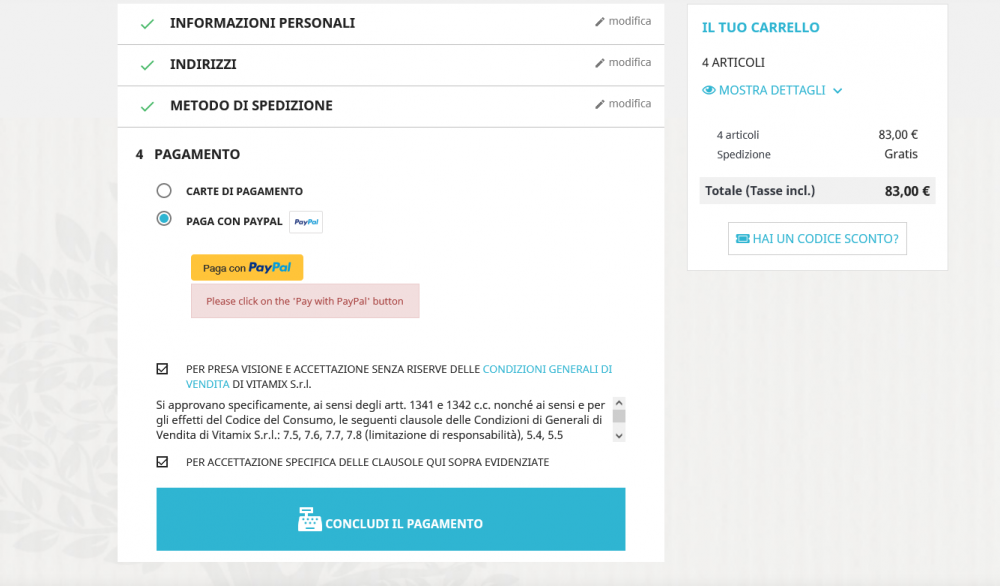Click the eye icon next to Mostra Dettagli
Image resolution: width=1000 pixels, height=586 pixels.
(709, 90)
